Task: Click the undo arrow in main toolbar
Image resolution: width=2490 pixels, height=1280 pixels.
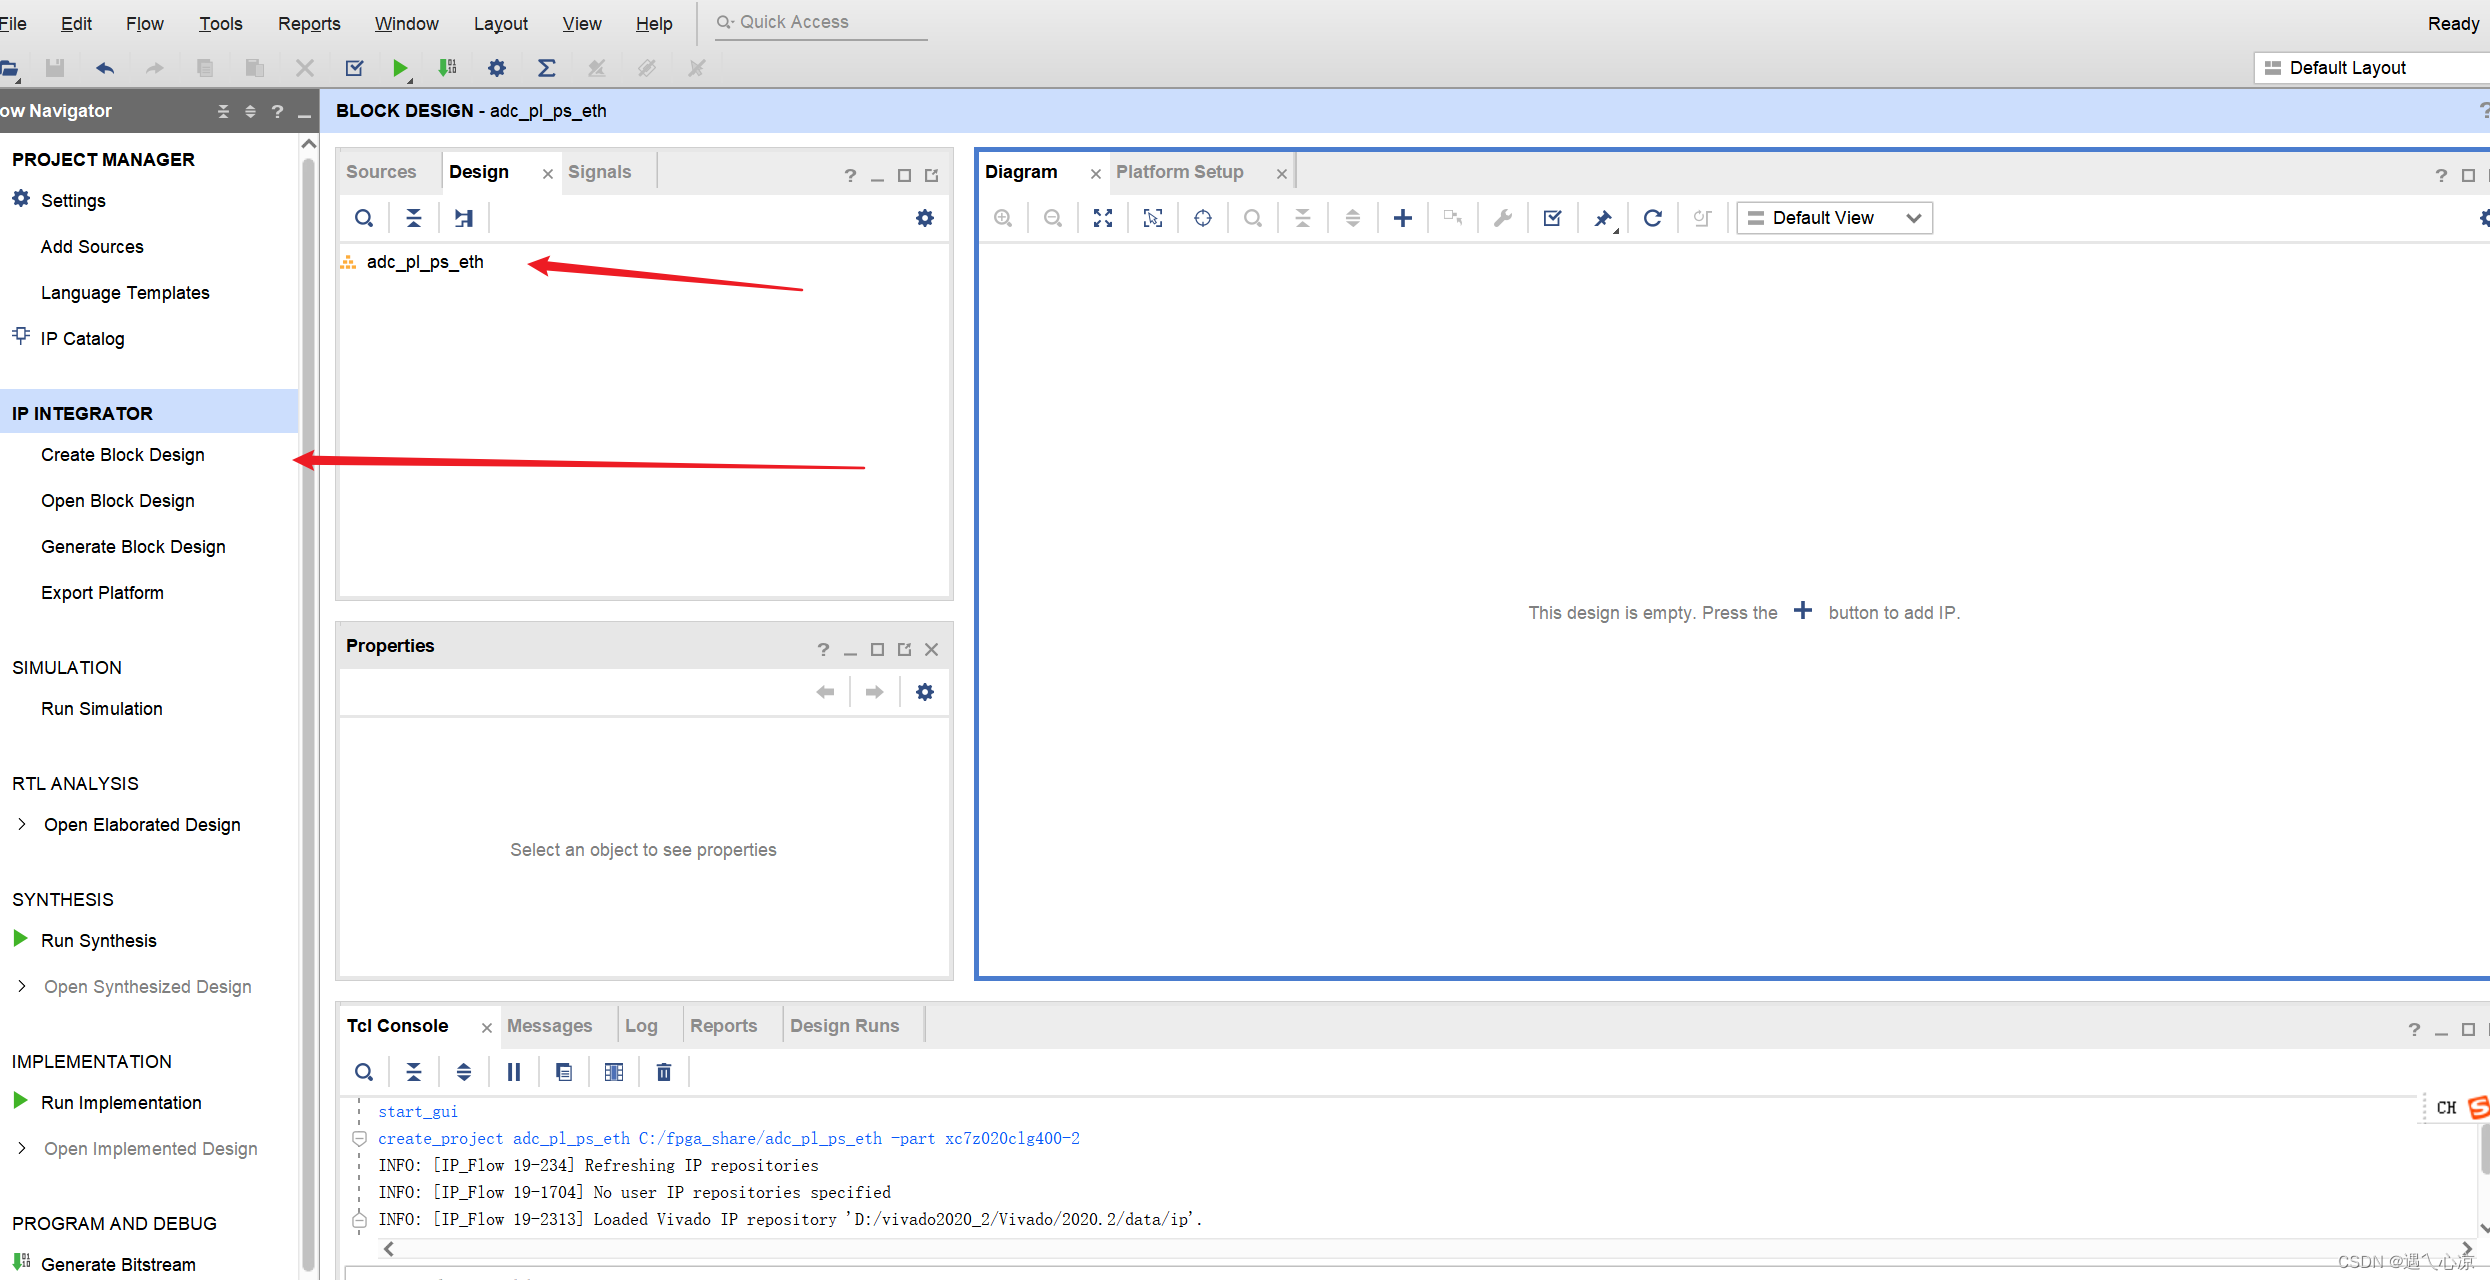Action: point(105,68)
